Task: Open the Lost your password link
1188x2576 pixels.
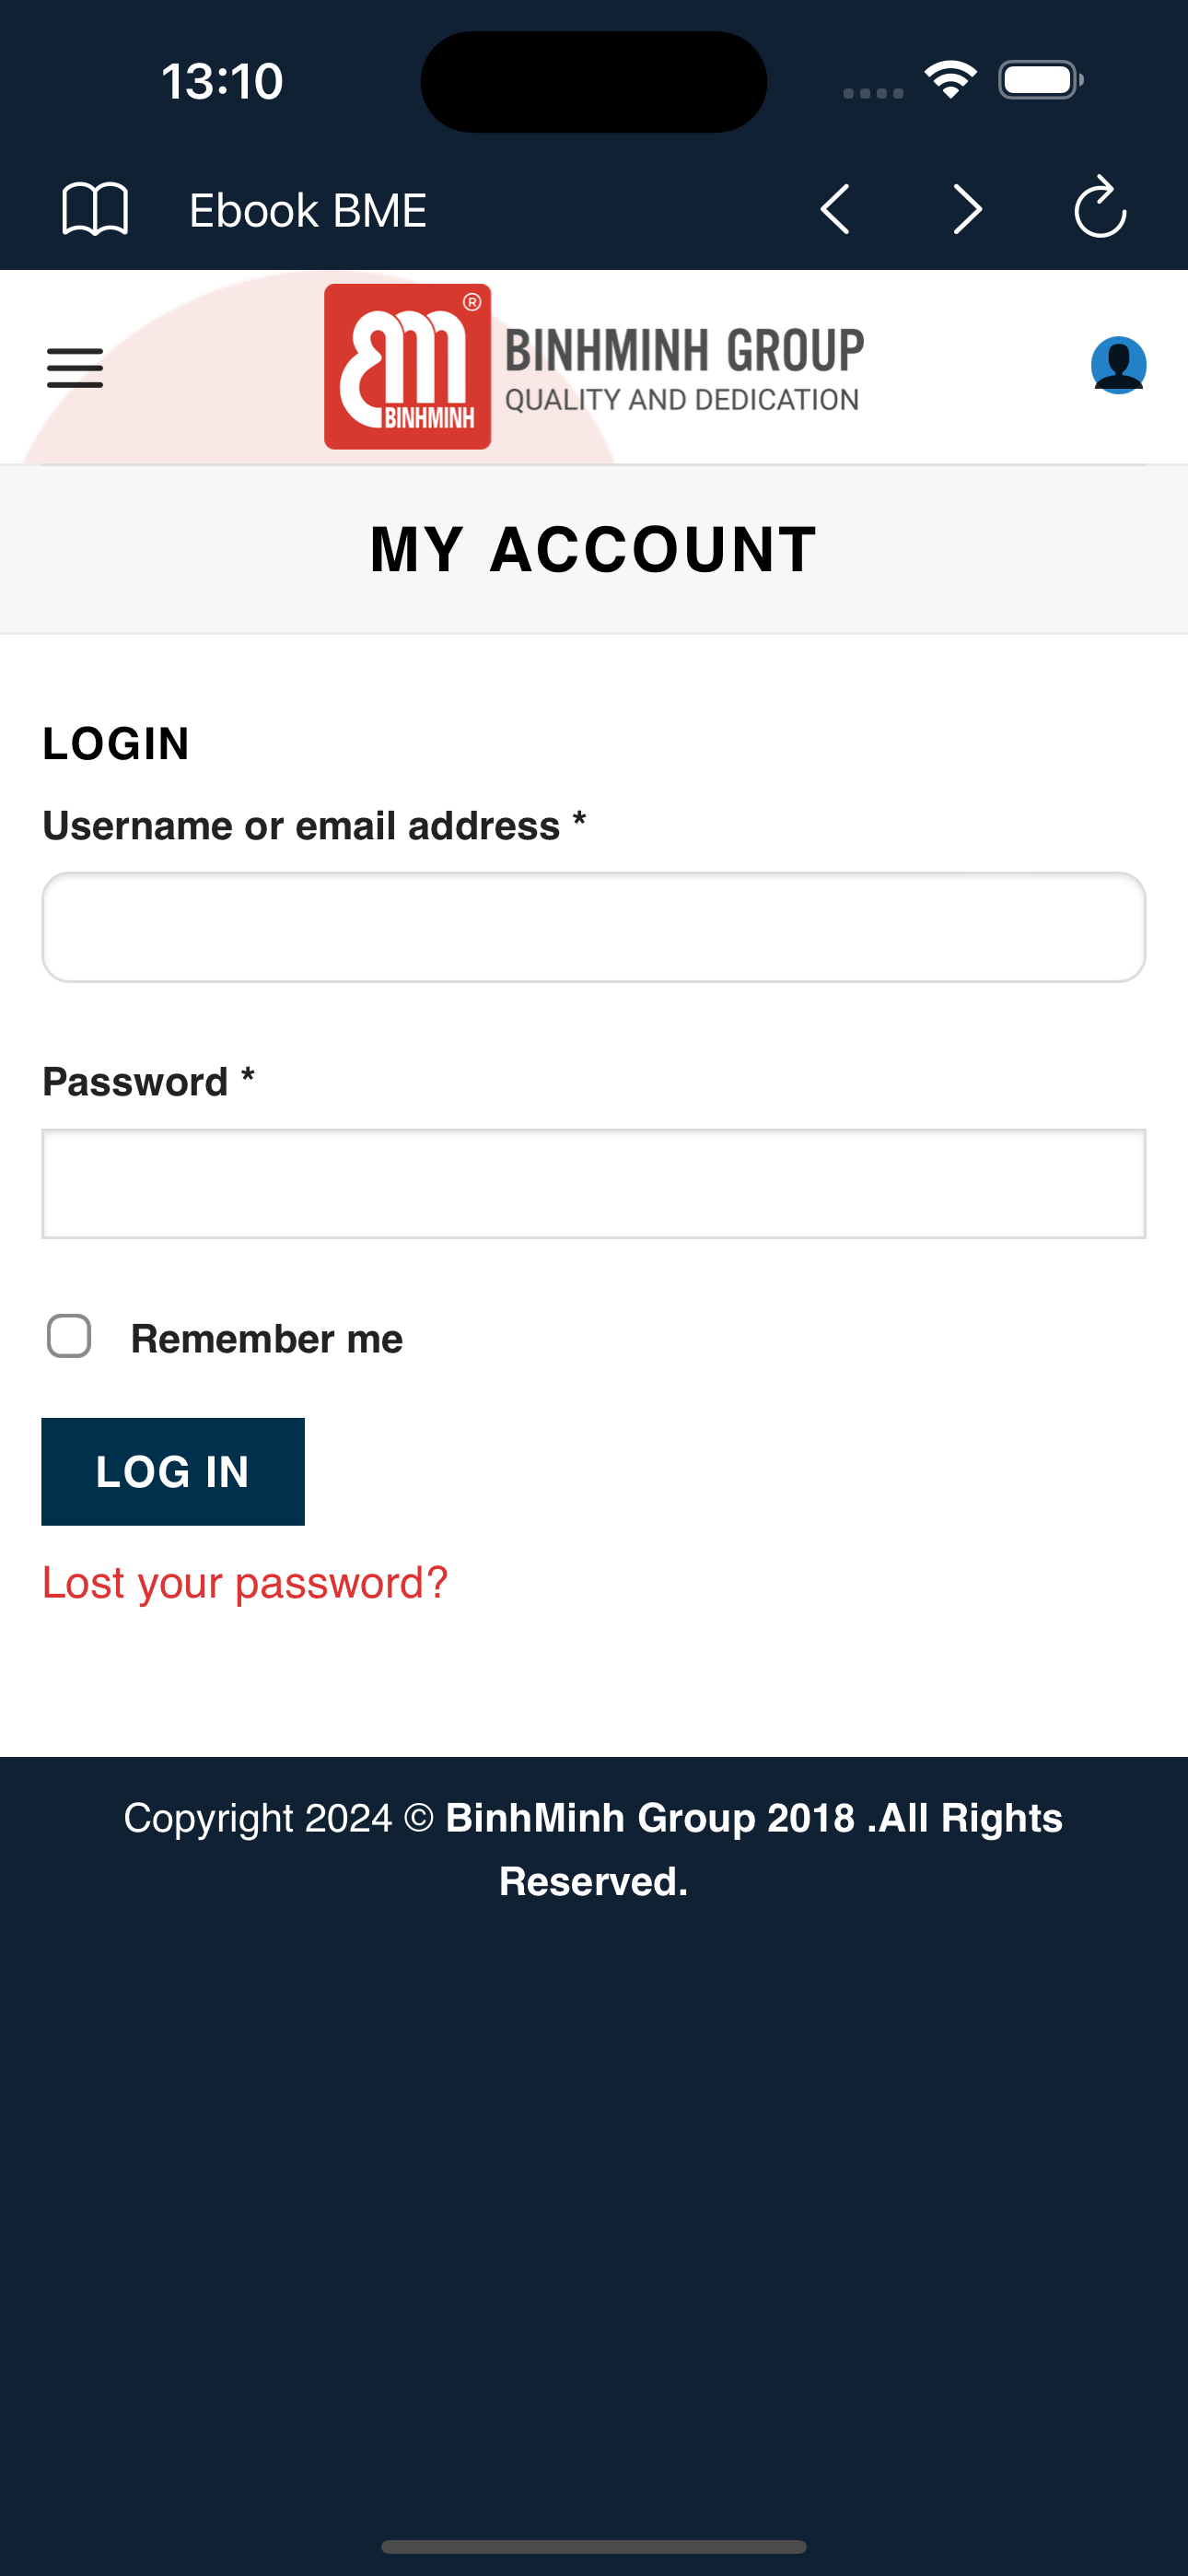Action: [x=245, y=1583]
